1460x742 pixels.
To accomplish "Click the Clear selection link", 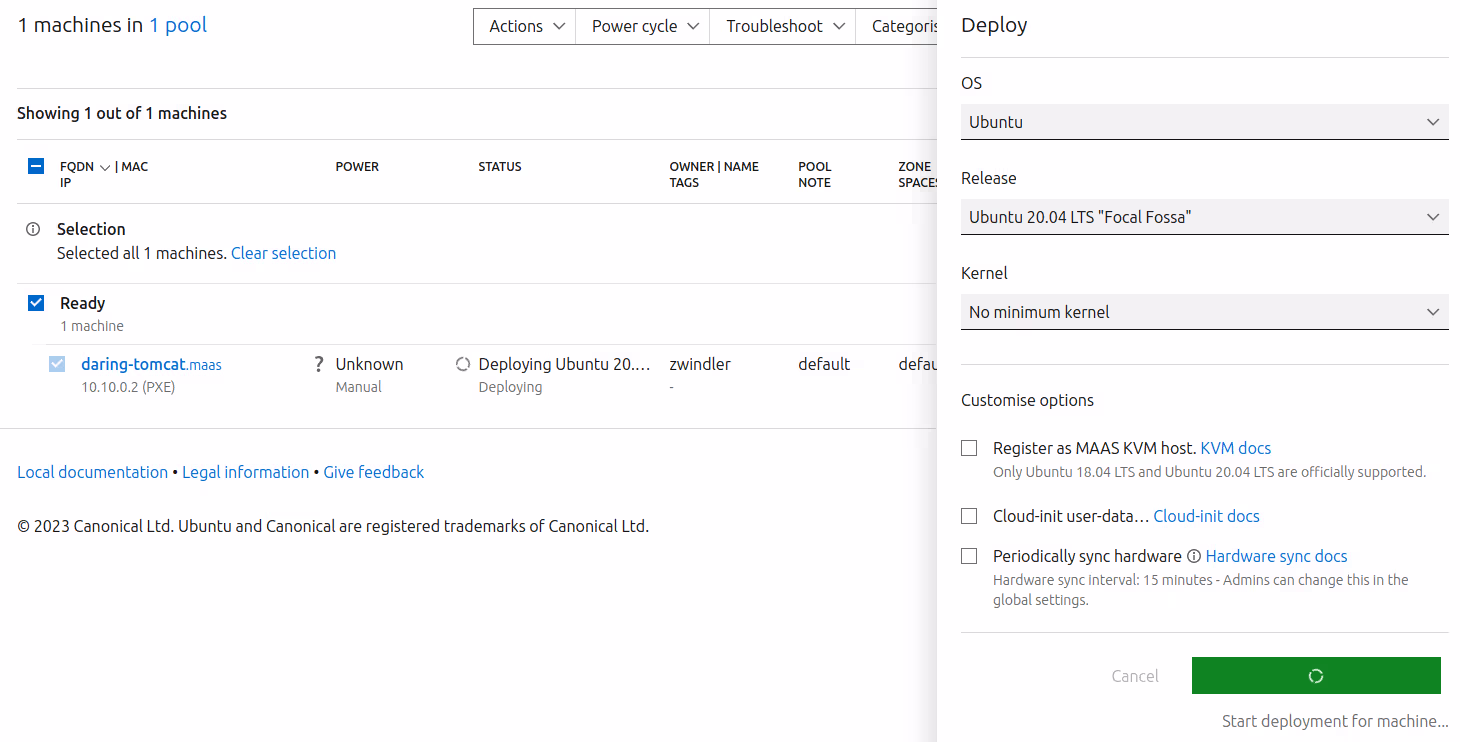I will coord(283,254).
